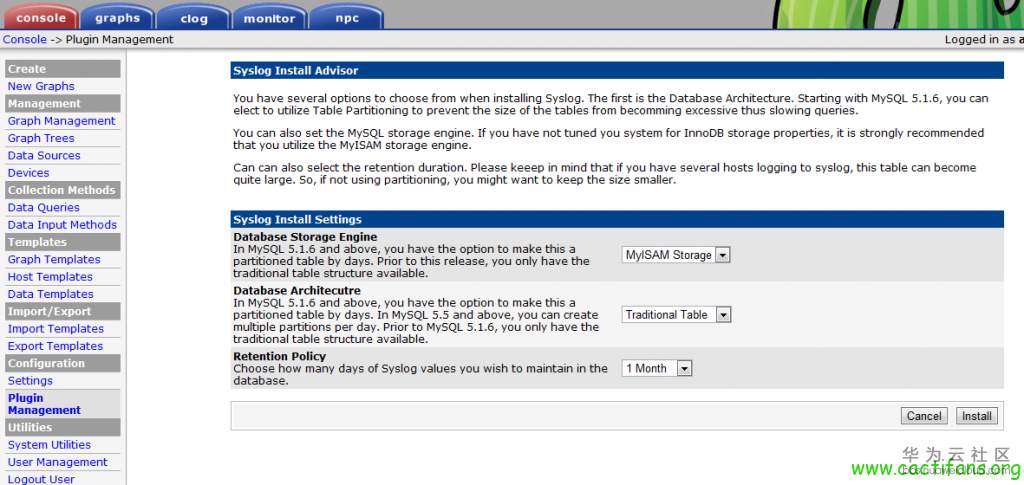Go to Graph Management
This screenshot has height=485, width=1024.
[61, 121]
